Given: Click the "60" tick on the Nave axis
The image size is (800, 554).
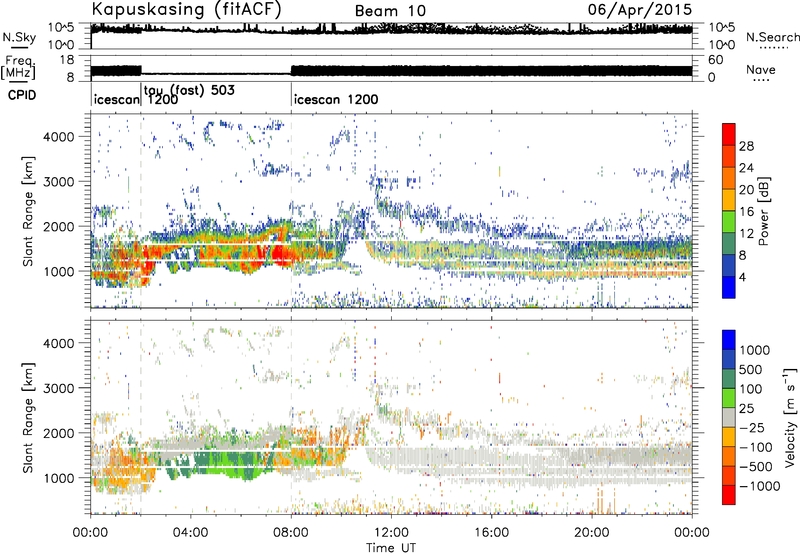Looking at the screenshot, I should [715, 60].
